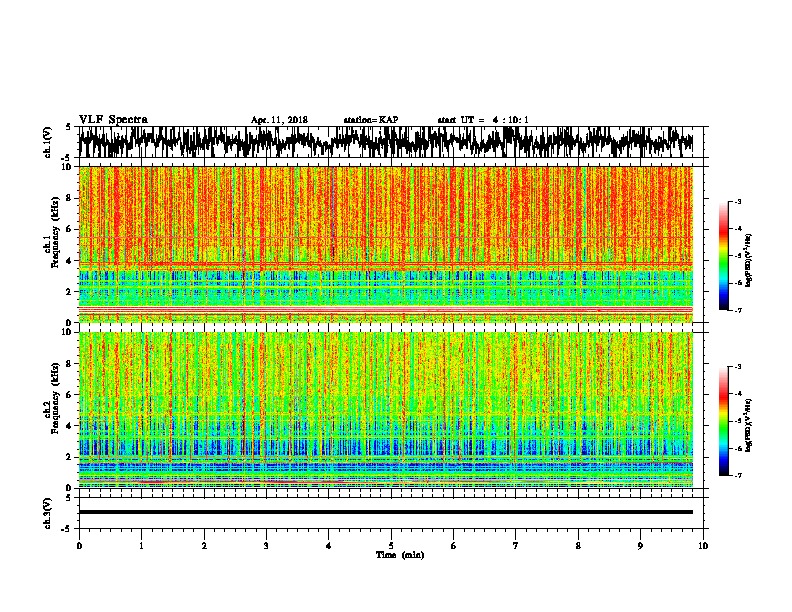792x612 pixels.
Task: Click the ch.2 spectrogram color scale bar
Action: pyautogui.click(x=724, y=421)
